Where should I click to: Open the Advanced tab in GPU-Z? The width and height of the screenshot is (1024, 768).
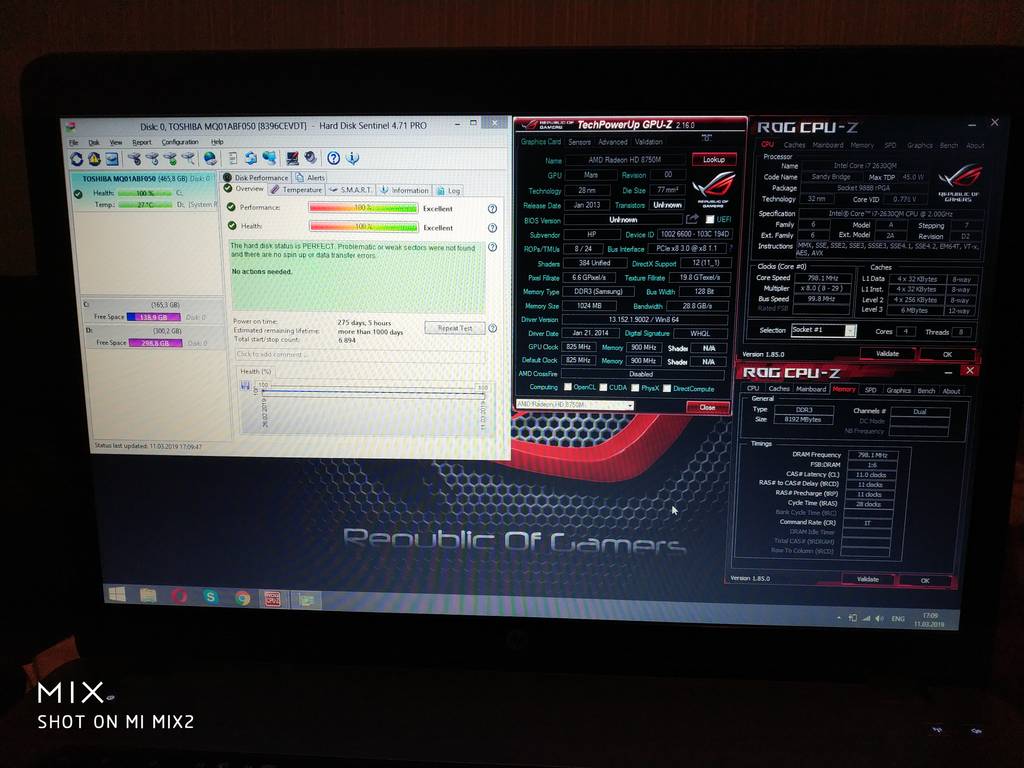[613, 142]
